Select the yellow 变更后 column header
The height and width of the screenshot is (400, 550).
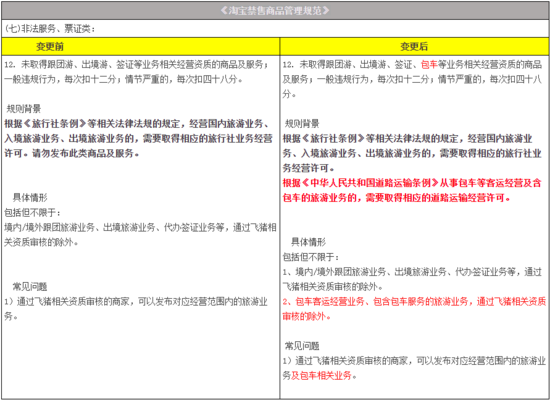coord(414,46)
